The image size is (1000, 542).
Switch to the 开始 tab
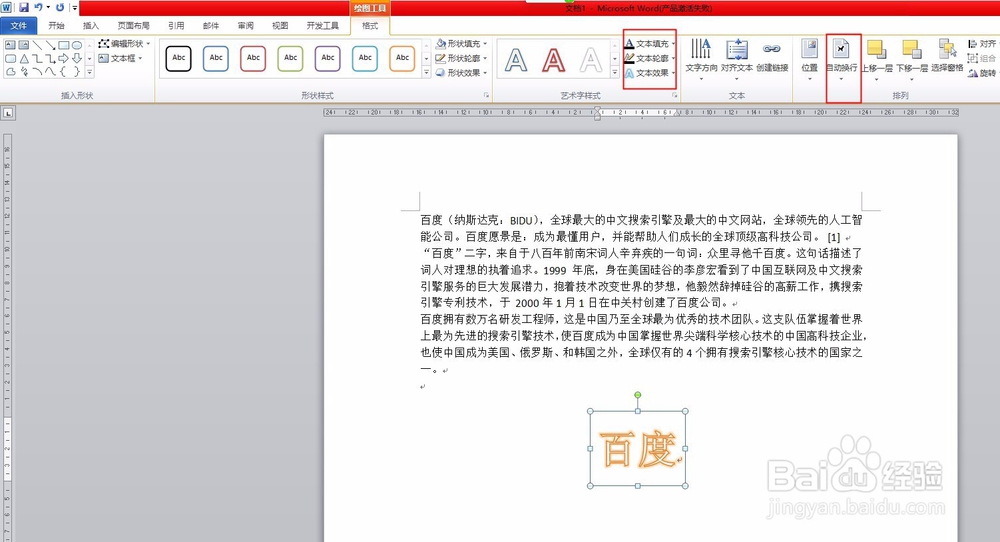click(x=56, y=26)
